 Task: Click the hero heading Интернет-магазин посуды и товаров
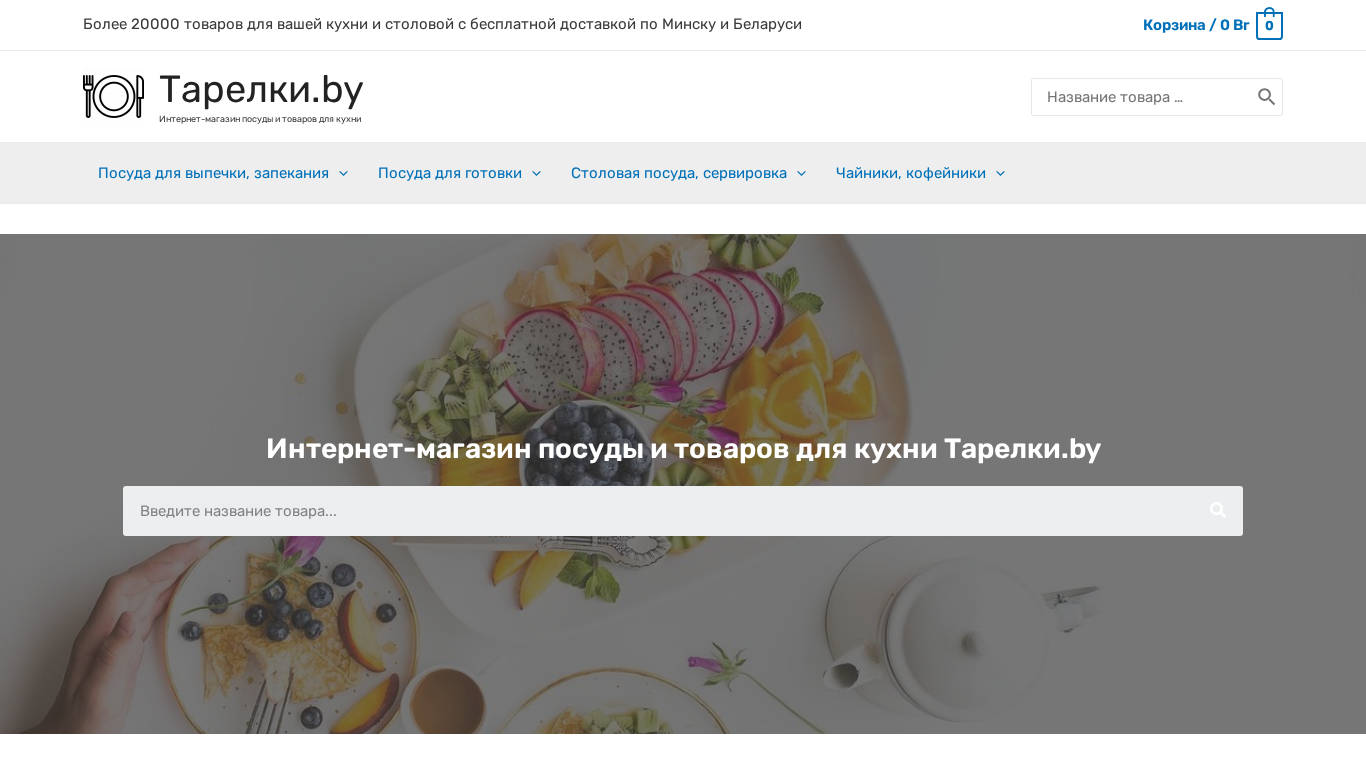(683, 448)
